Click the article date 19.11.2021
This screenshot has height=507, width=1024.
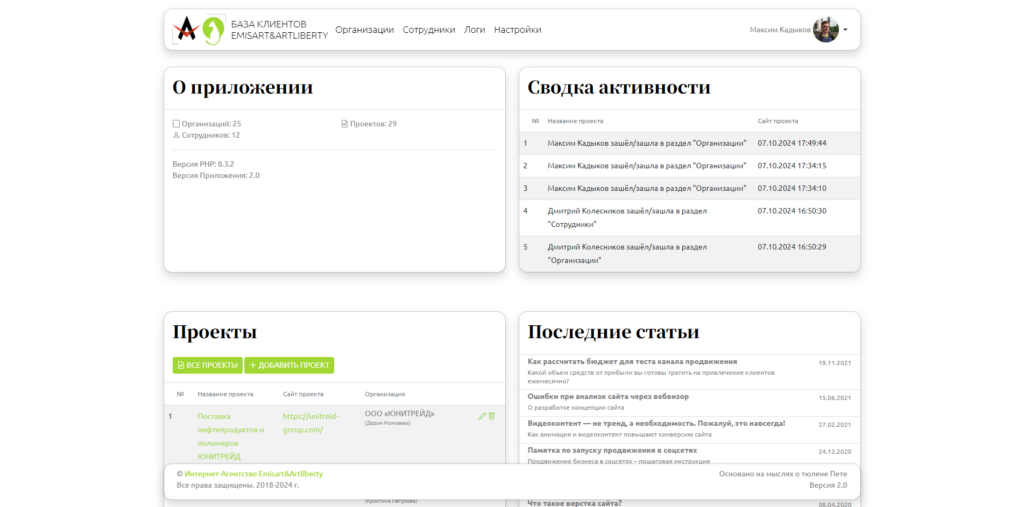[835, 363]
